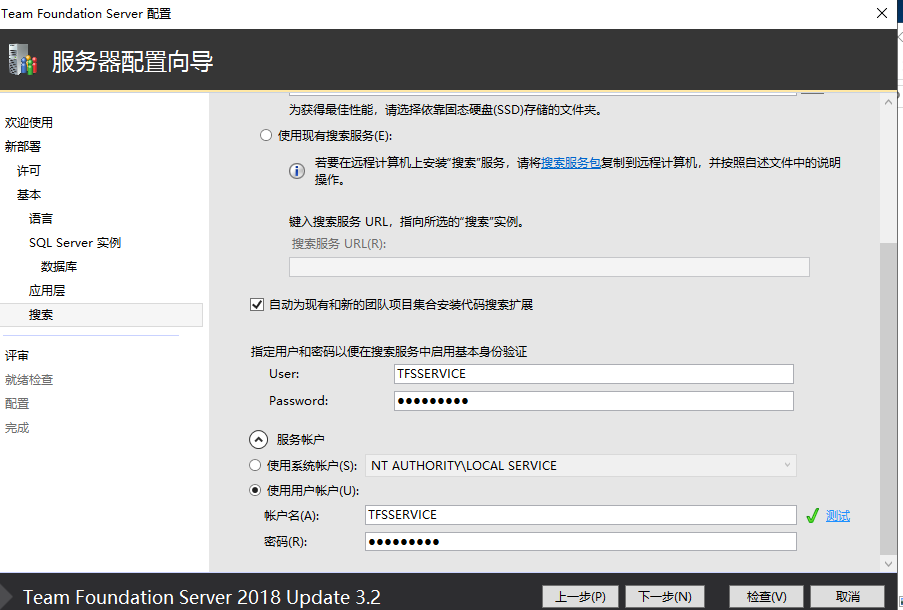903x610 pixels.
Task: Click the vertical scrollbar thumb
Action: [888, 399]
